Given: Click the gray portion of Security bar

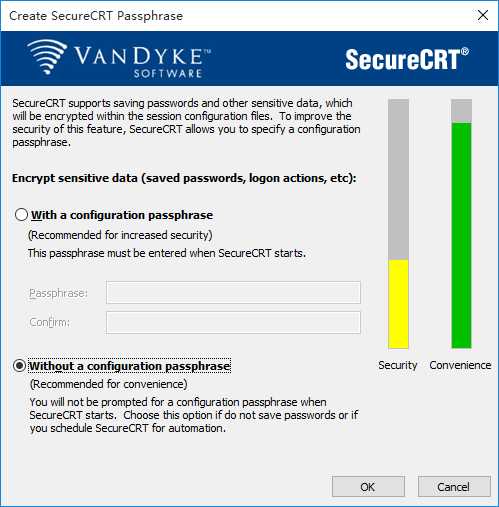Looking at the screenshot, I should [398, 179].
